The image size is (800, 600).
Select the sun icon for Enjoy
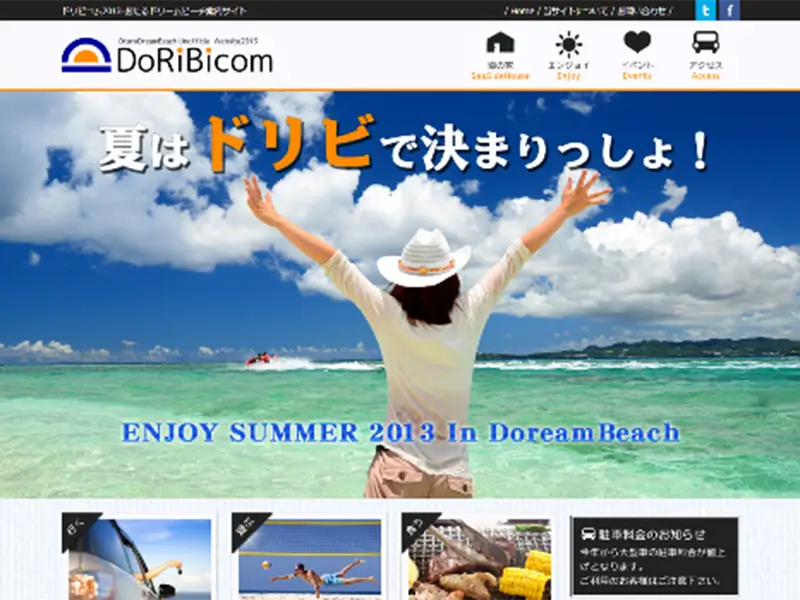569,44
